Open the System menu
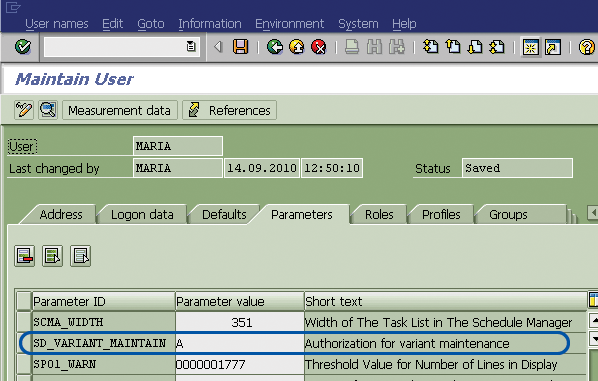Screen dimensions: 598x381 pyautogui.click(x=358, y=24)
